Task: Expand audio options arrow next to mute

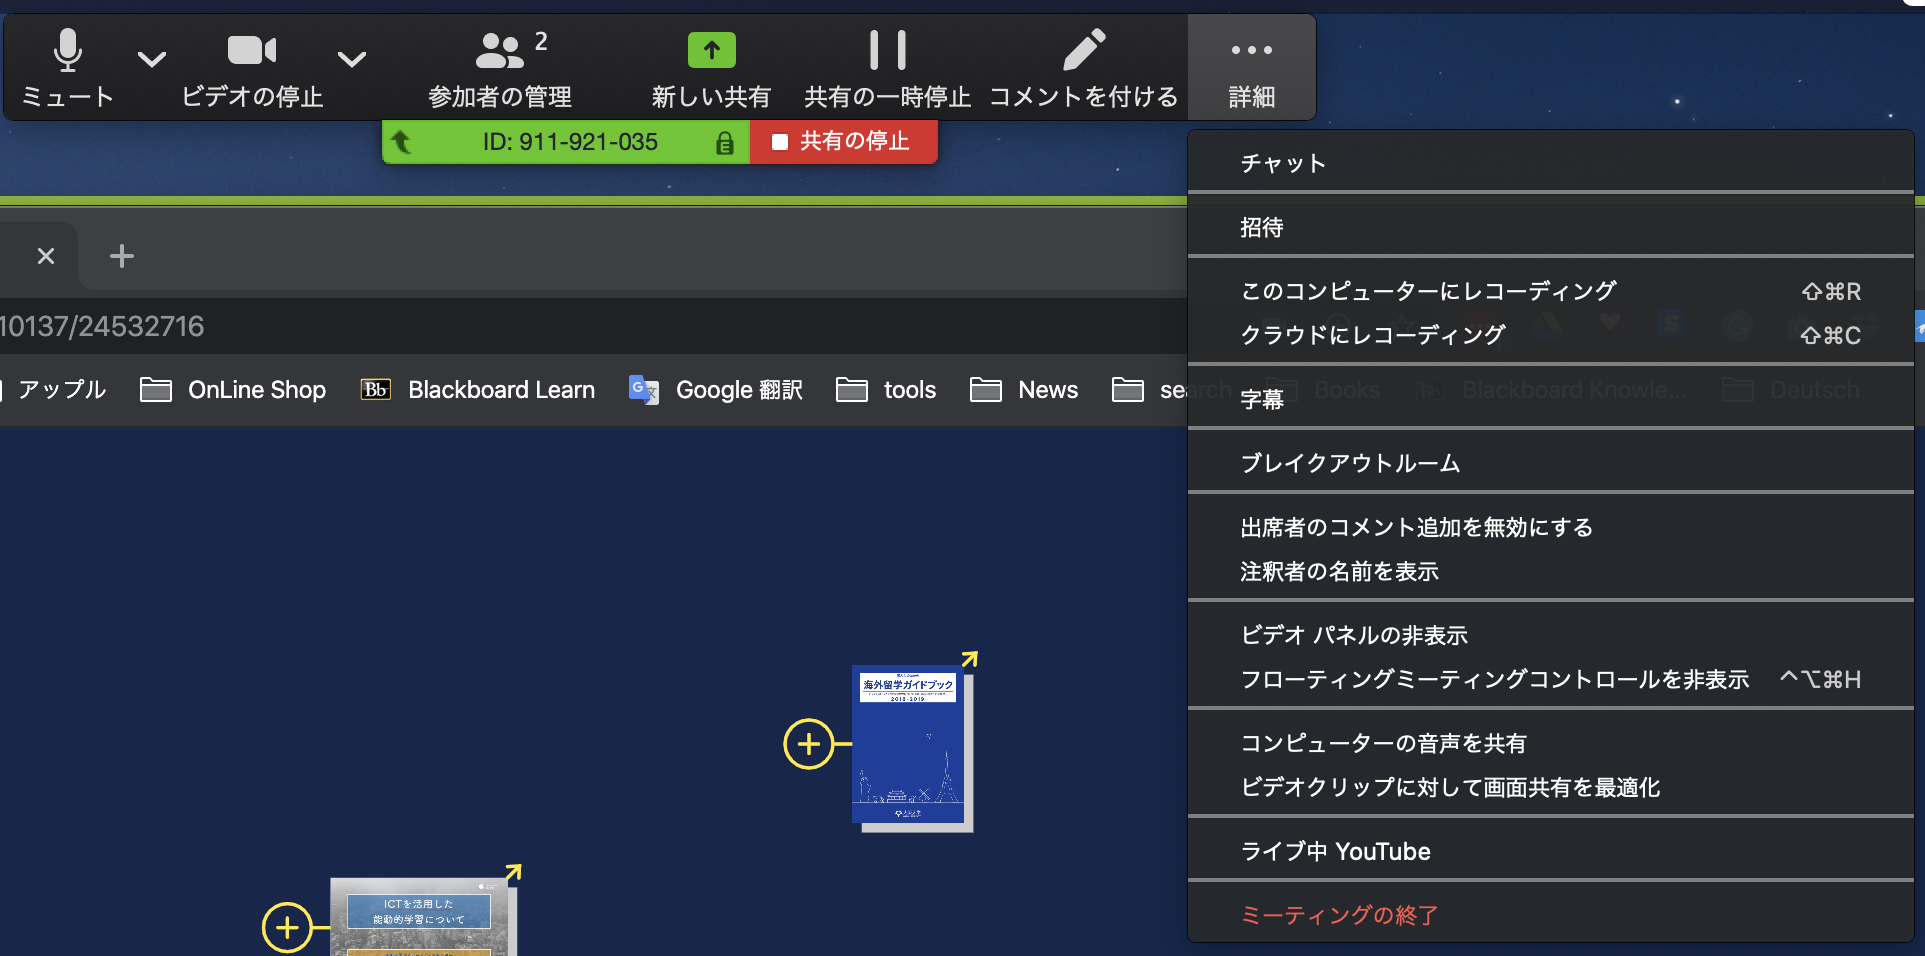Action: (x=152, y=59)
